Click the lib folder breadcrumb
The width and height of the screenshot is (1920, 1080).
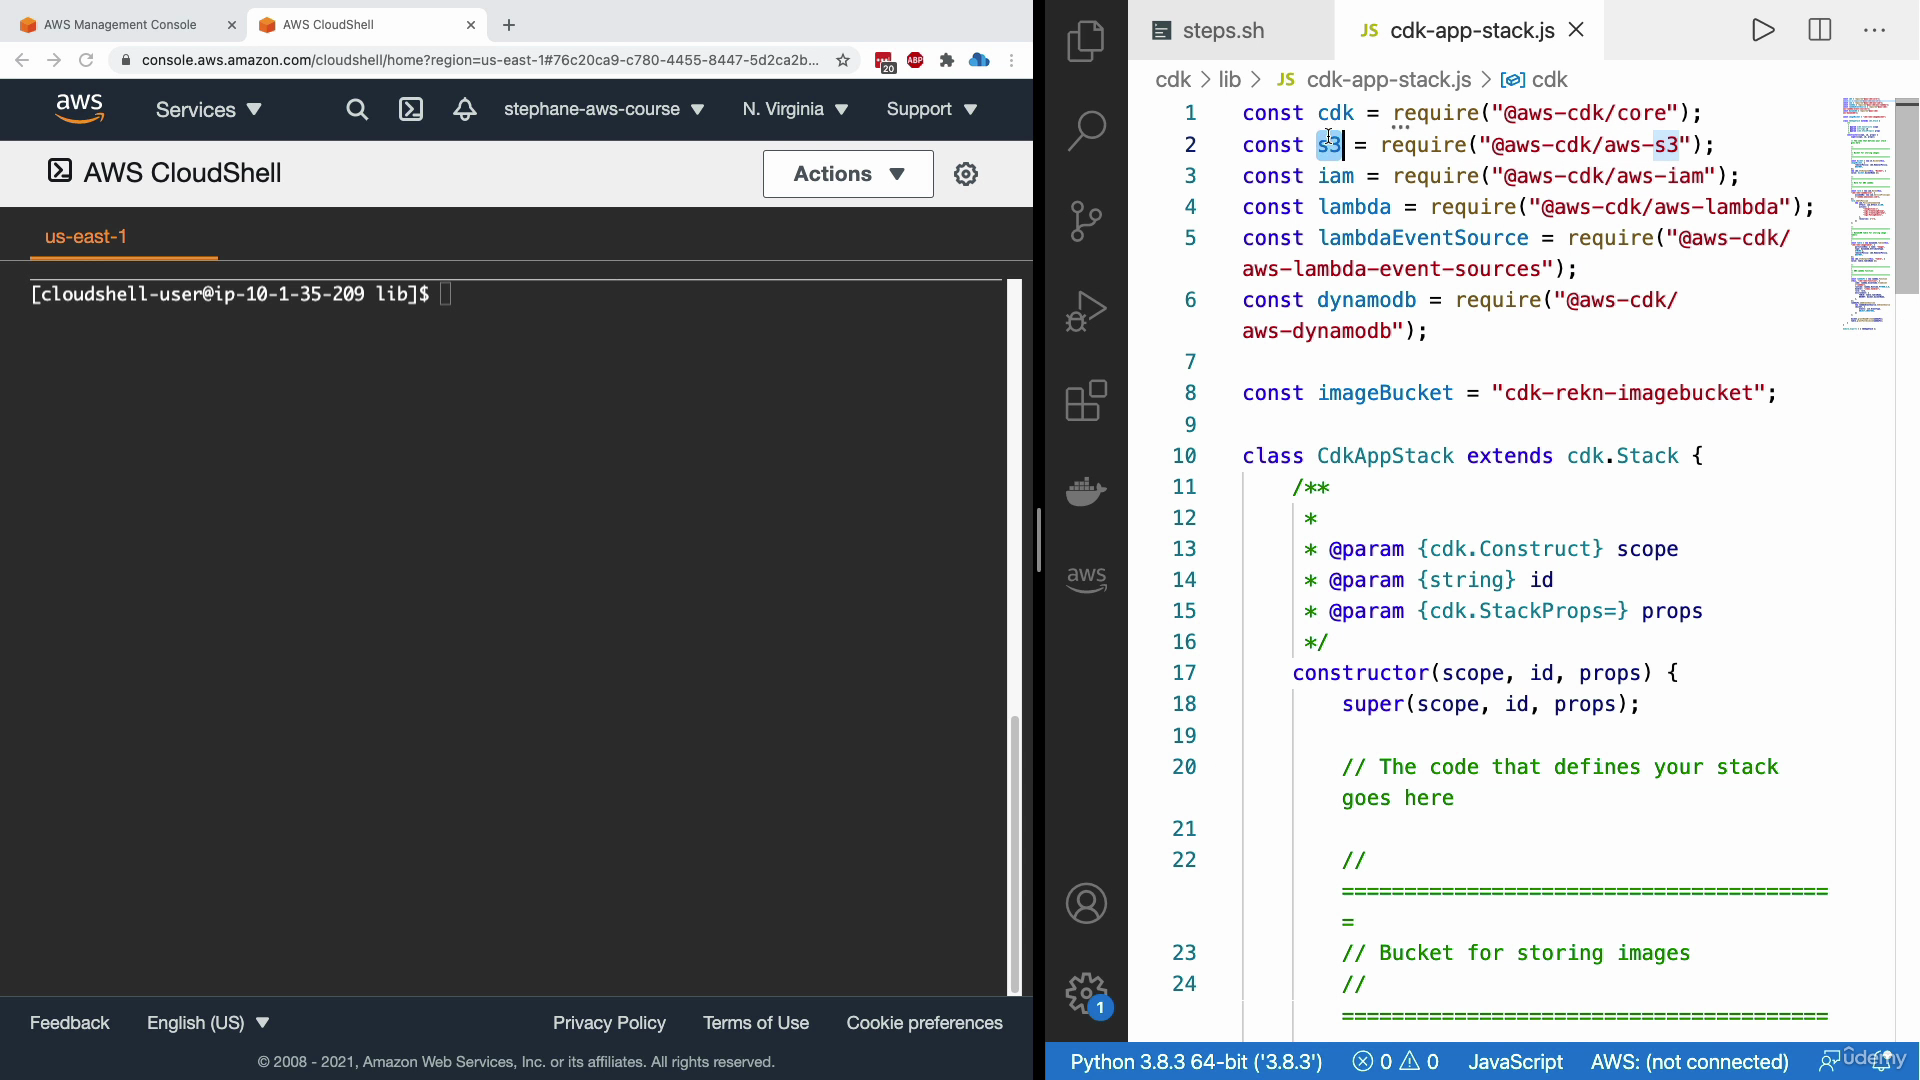[x=1229, y=79]
